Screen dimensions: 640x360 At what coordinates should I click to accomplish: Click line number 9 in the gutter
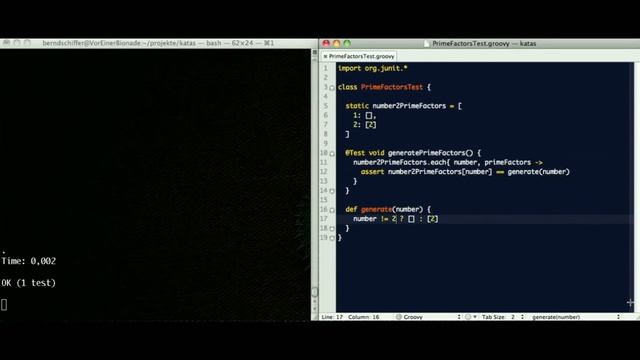[325, 143]
